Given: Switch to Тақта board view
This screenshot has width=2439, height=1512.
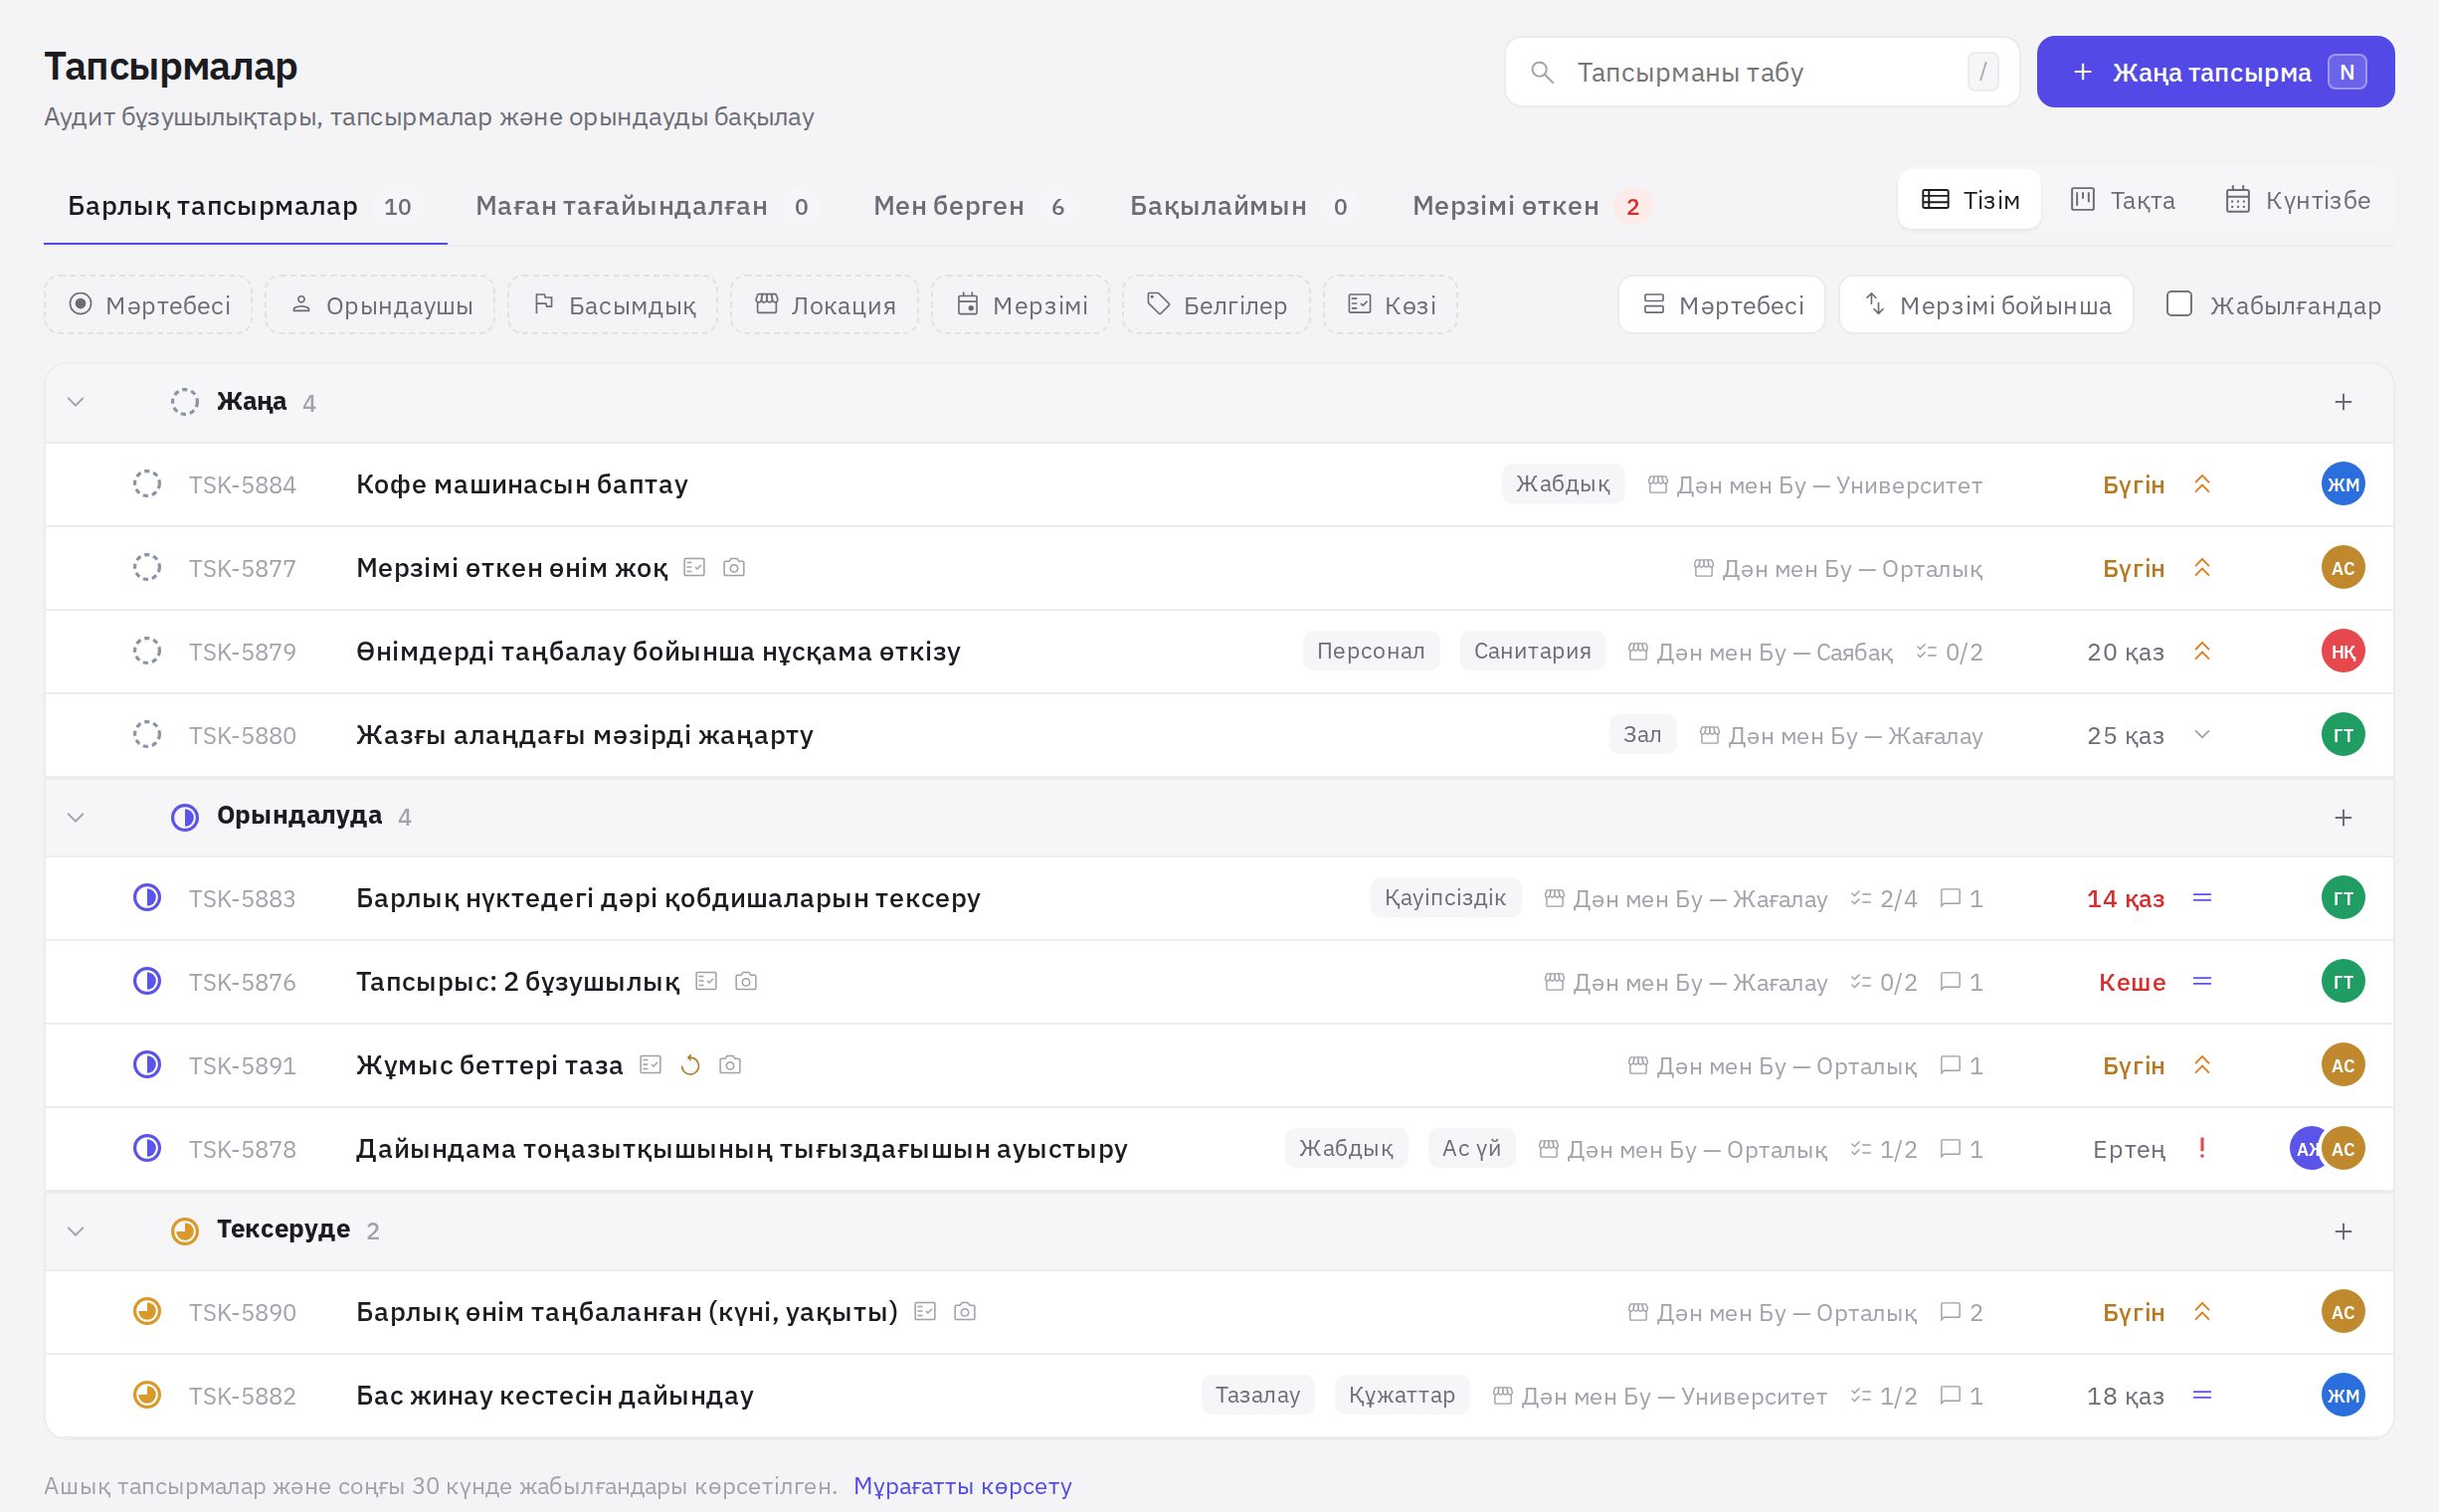Looking at the screenshot, I should [x=2122, y=200].
